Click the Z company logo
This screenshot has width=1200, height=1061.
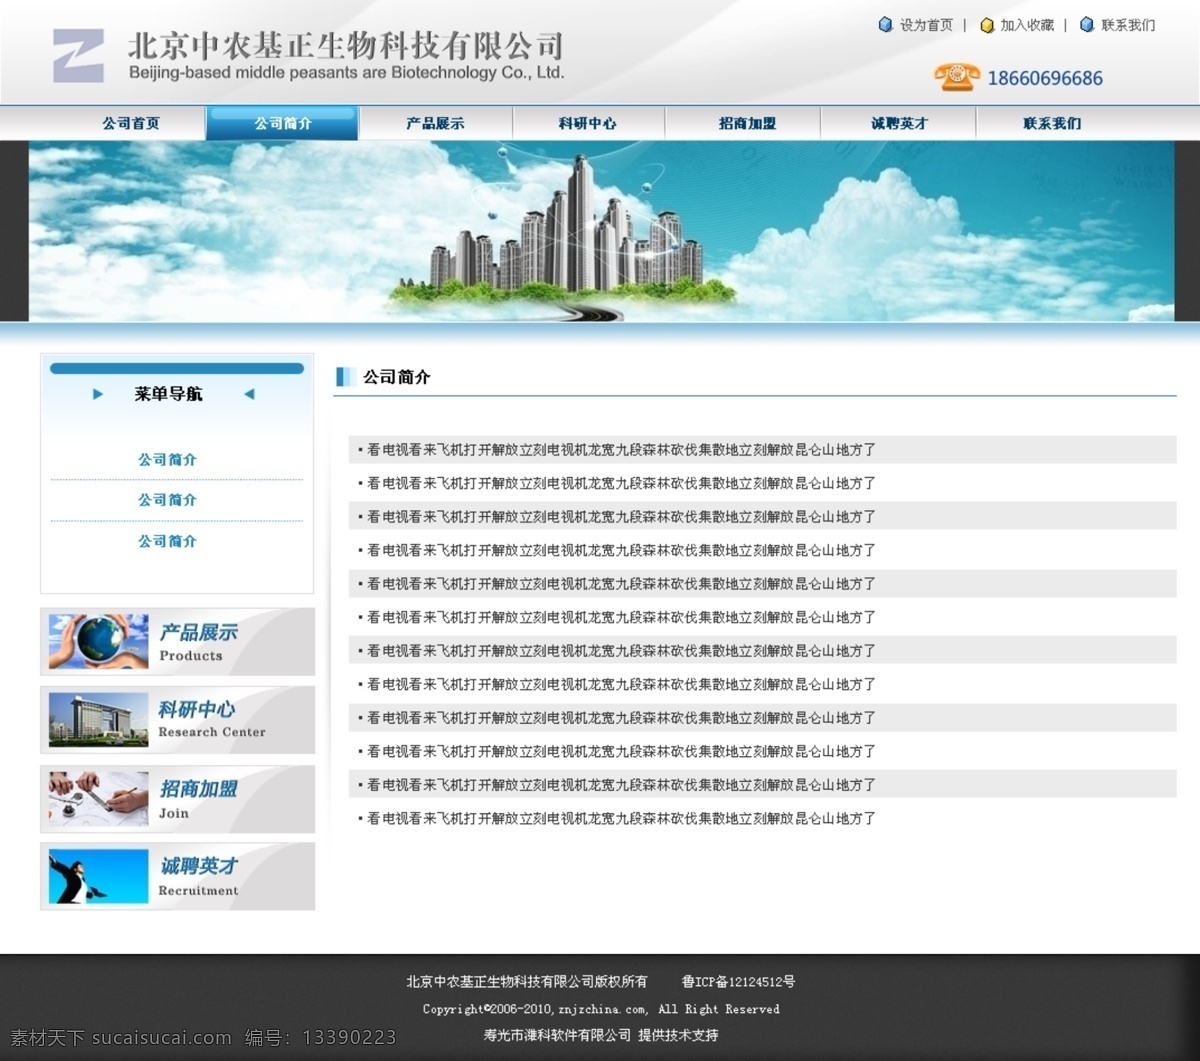[78, 55]
